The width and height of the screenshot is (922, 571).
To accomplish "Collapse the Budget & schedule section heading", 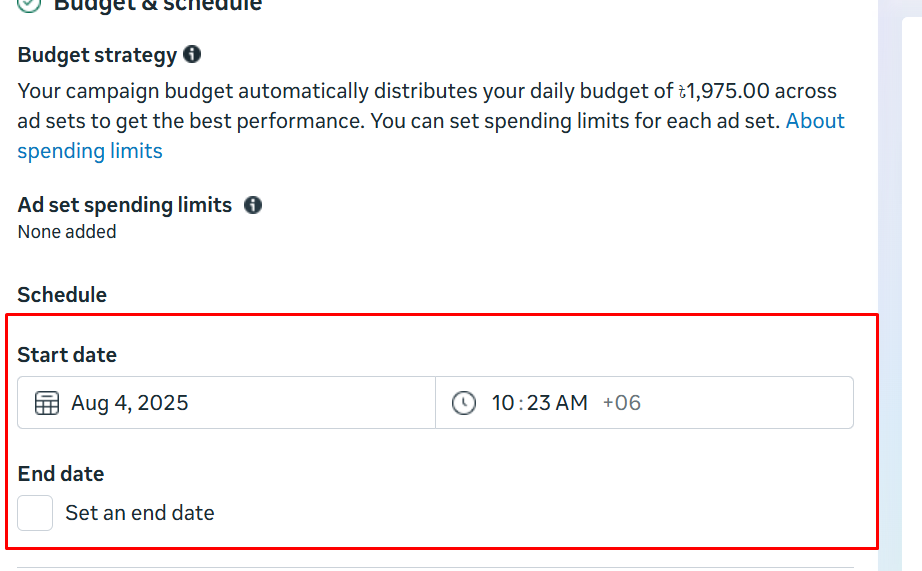I will coord(158,5).
